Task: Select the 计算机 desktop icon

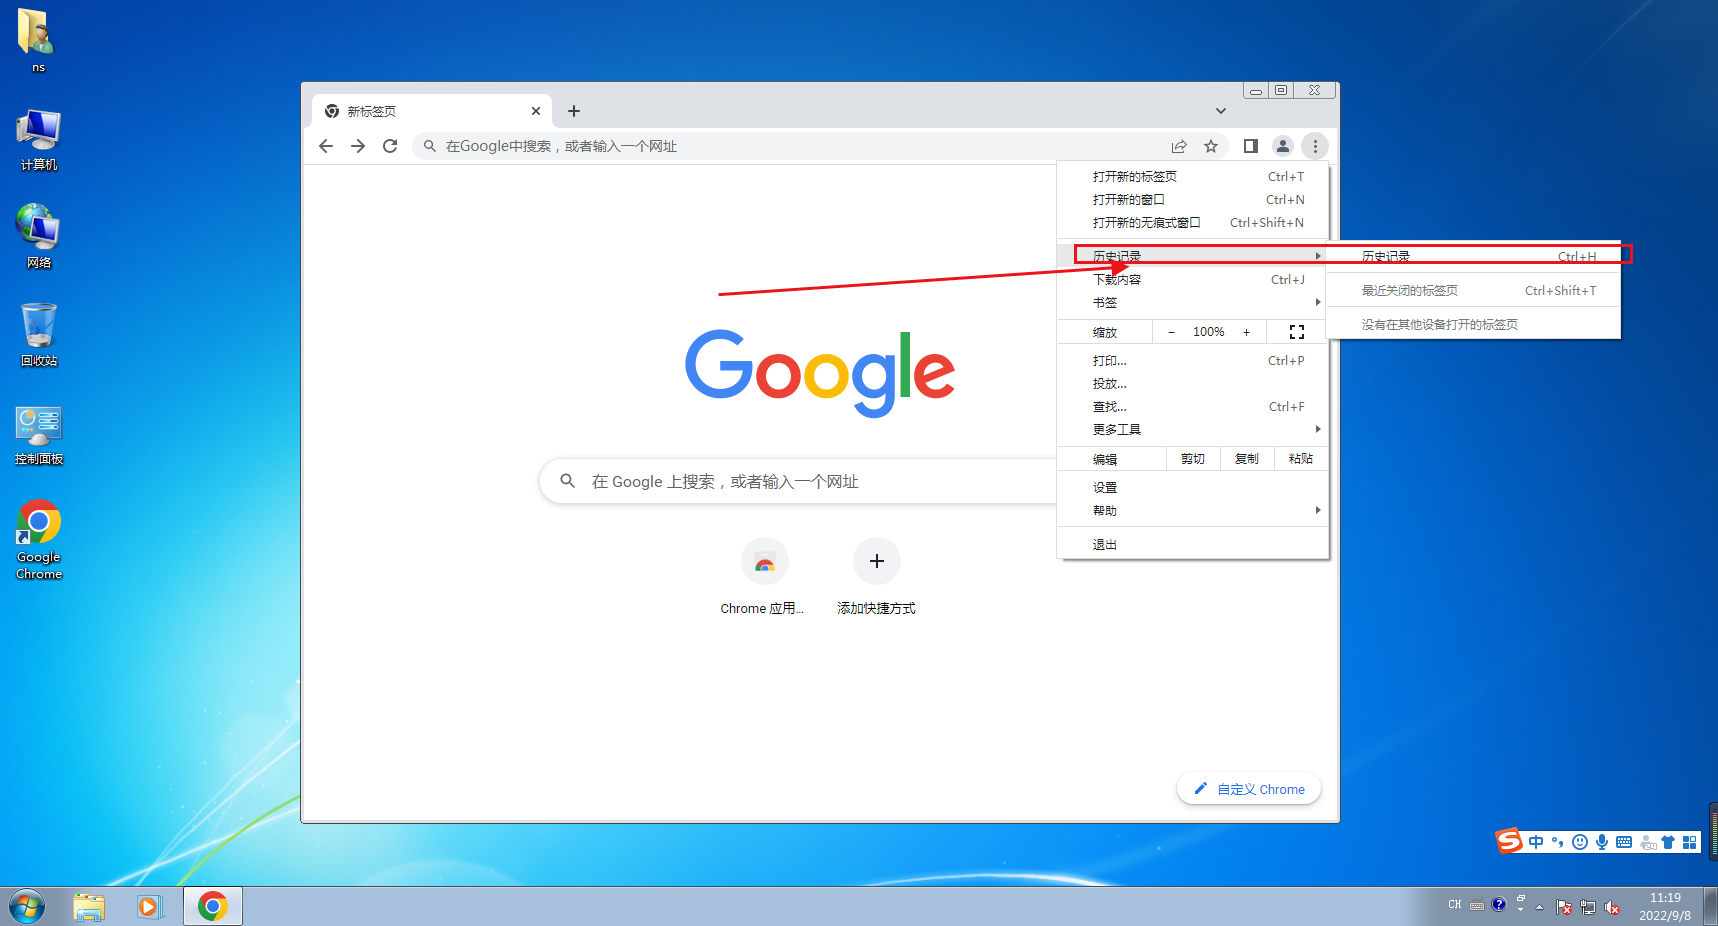Action: [38, 140]
